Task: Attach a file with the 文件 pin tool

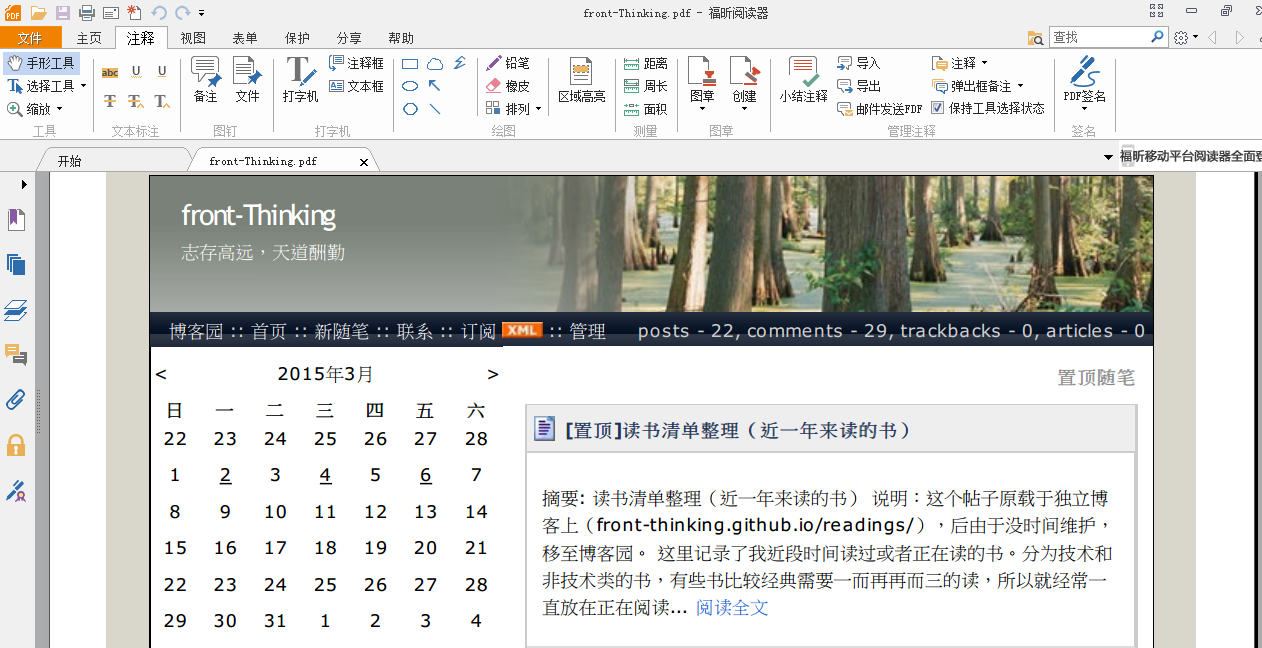Action: click(x=247, y=80)
